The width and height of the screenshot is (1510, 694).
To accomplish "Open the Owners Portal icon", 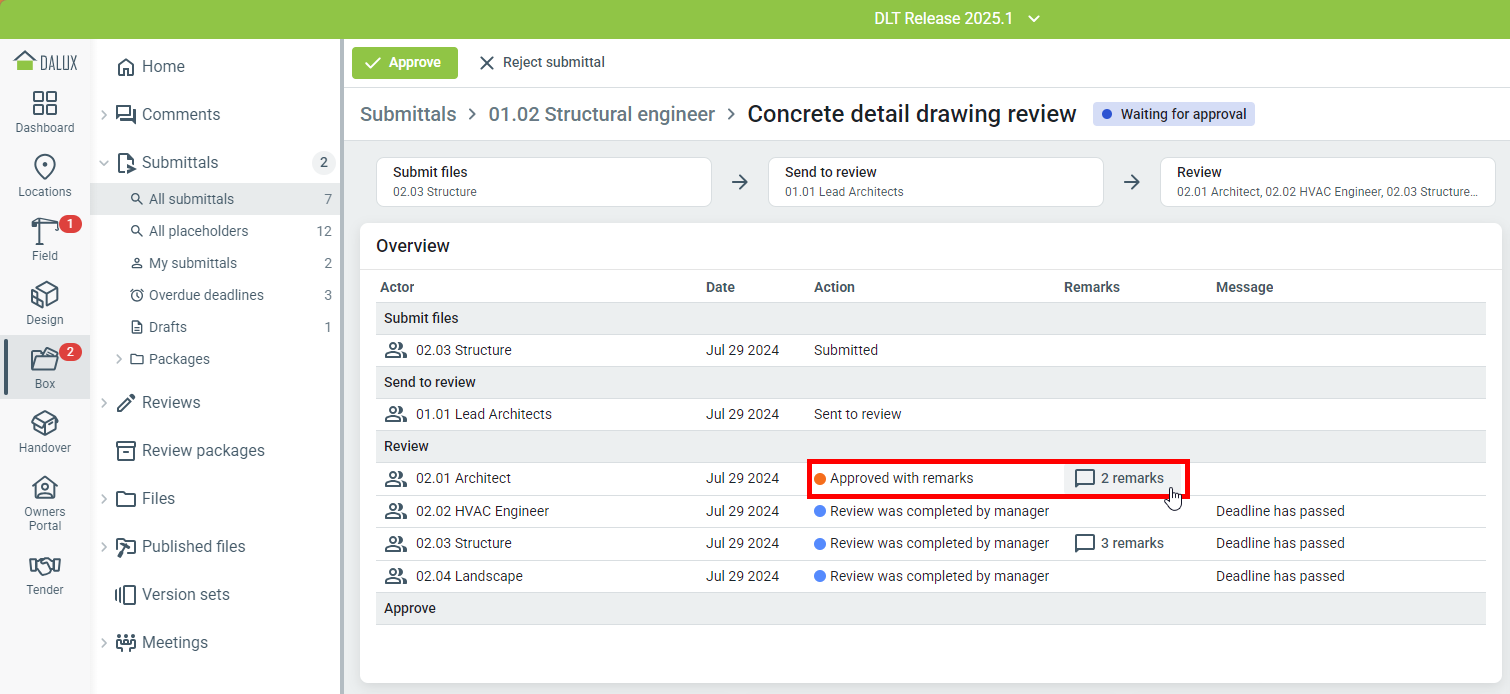I will (45, 488).
